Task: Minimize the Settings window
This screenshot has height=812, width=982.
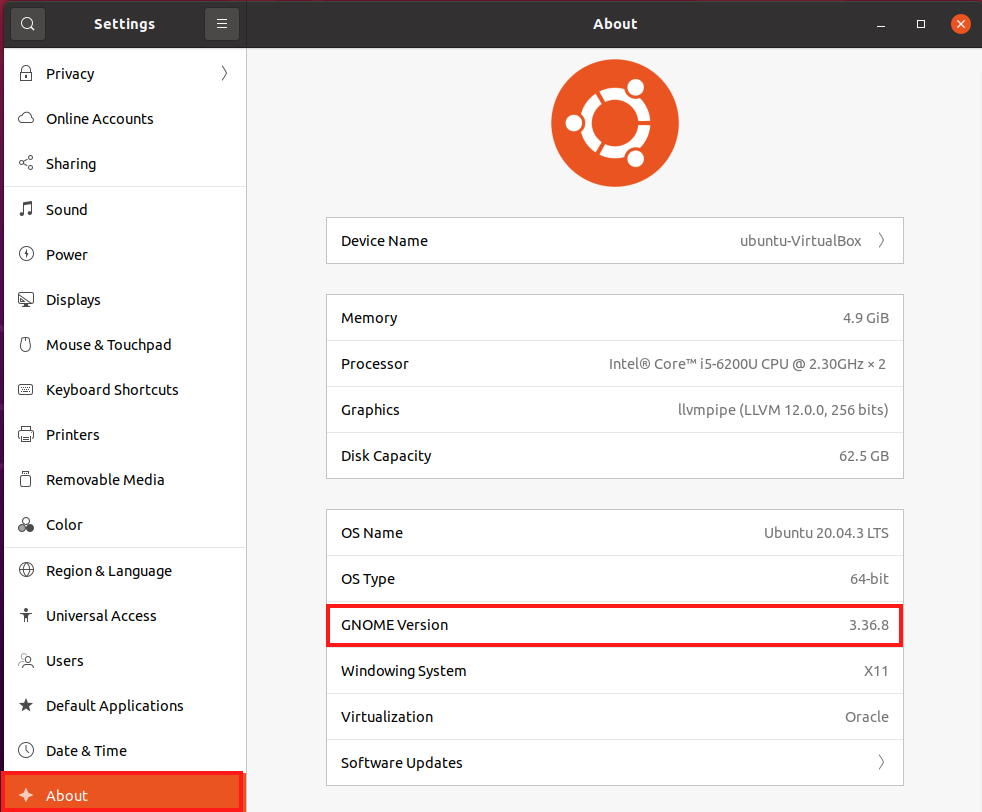Action: coord(881,24)
